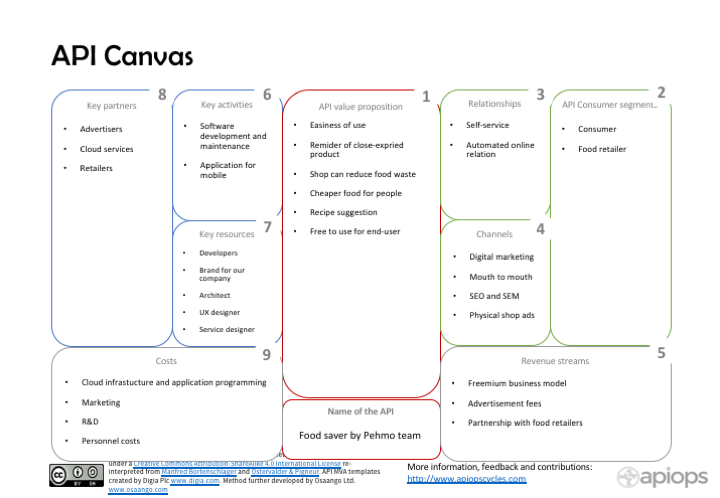Select the Key resources heading
The width and height of the screenshot is (720, 498).
click(x=226, y=234)
